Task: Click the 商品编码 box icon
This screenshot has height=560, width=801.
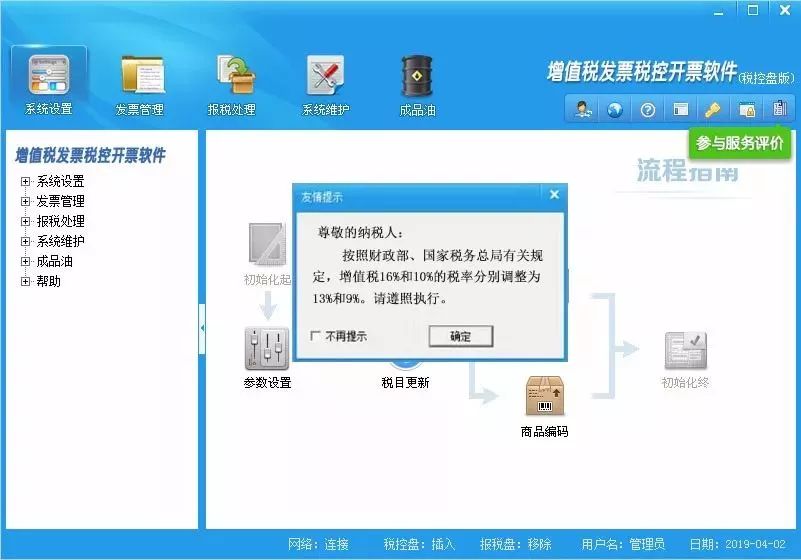Action: (545, 397)
